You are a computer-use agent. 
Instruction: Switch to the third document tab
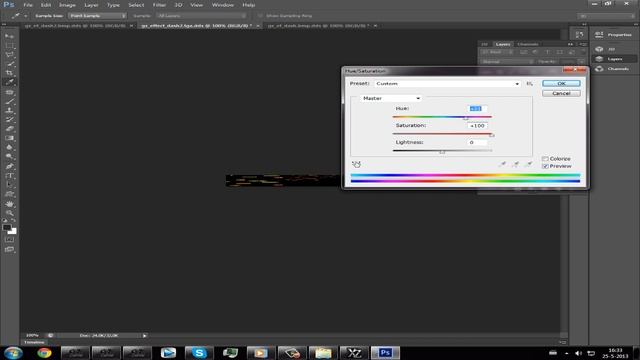pos(318,25)
